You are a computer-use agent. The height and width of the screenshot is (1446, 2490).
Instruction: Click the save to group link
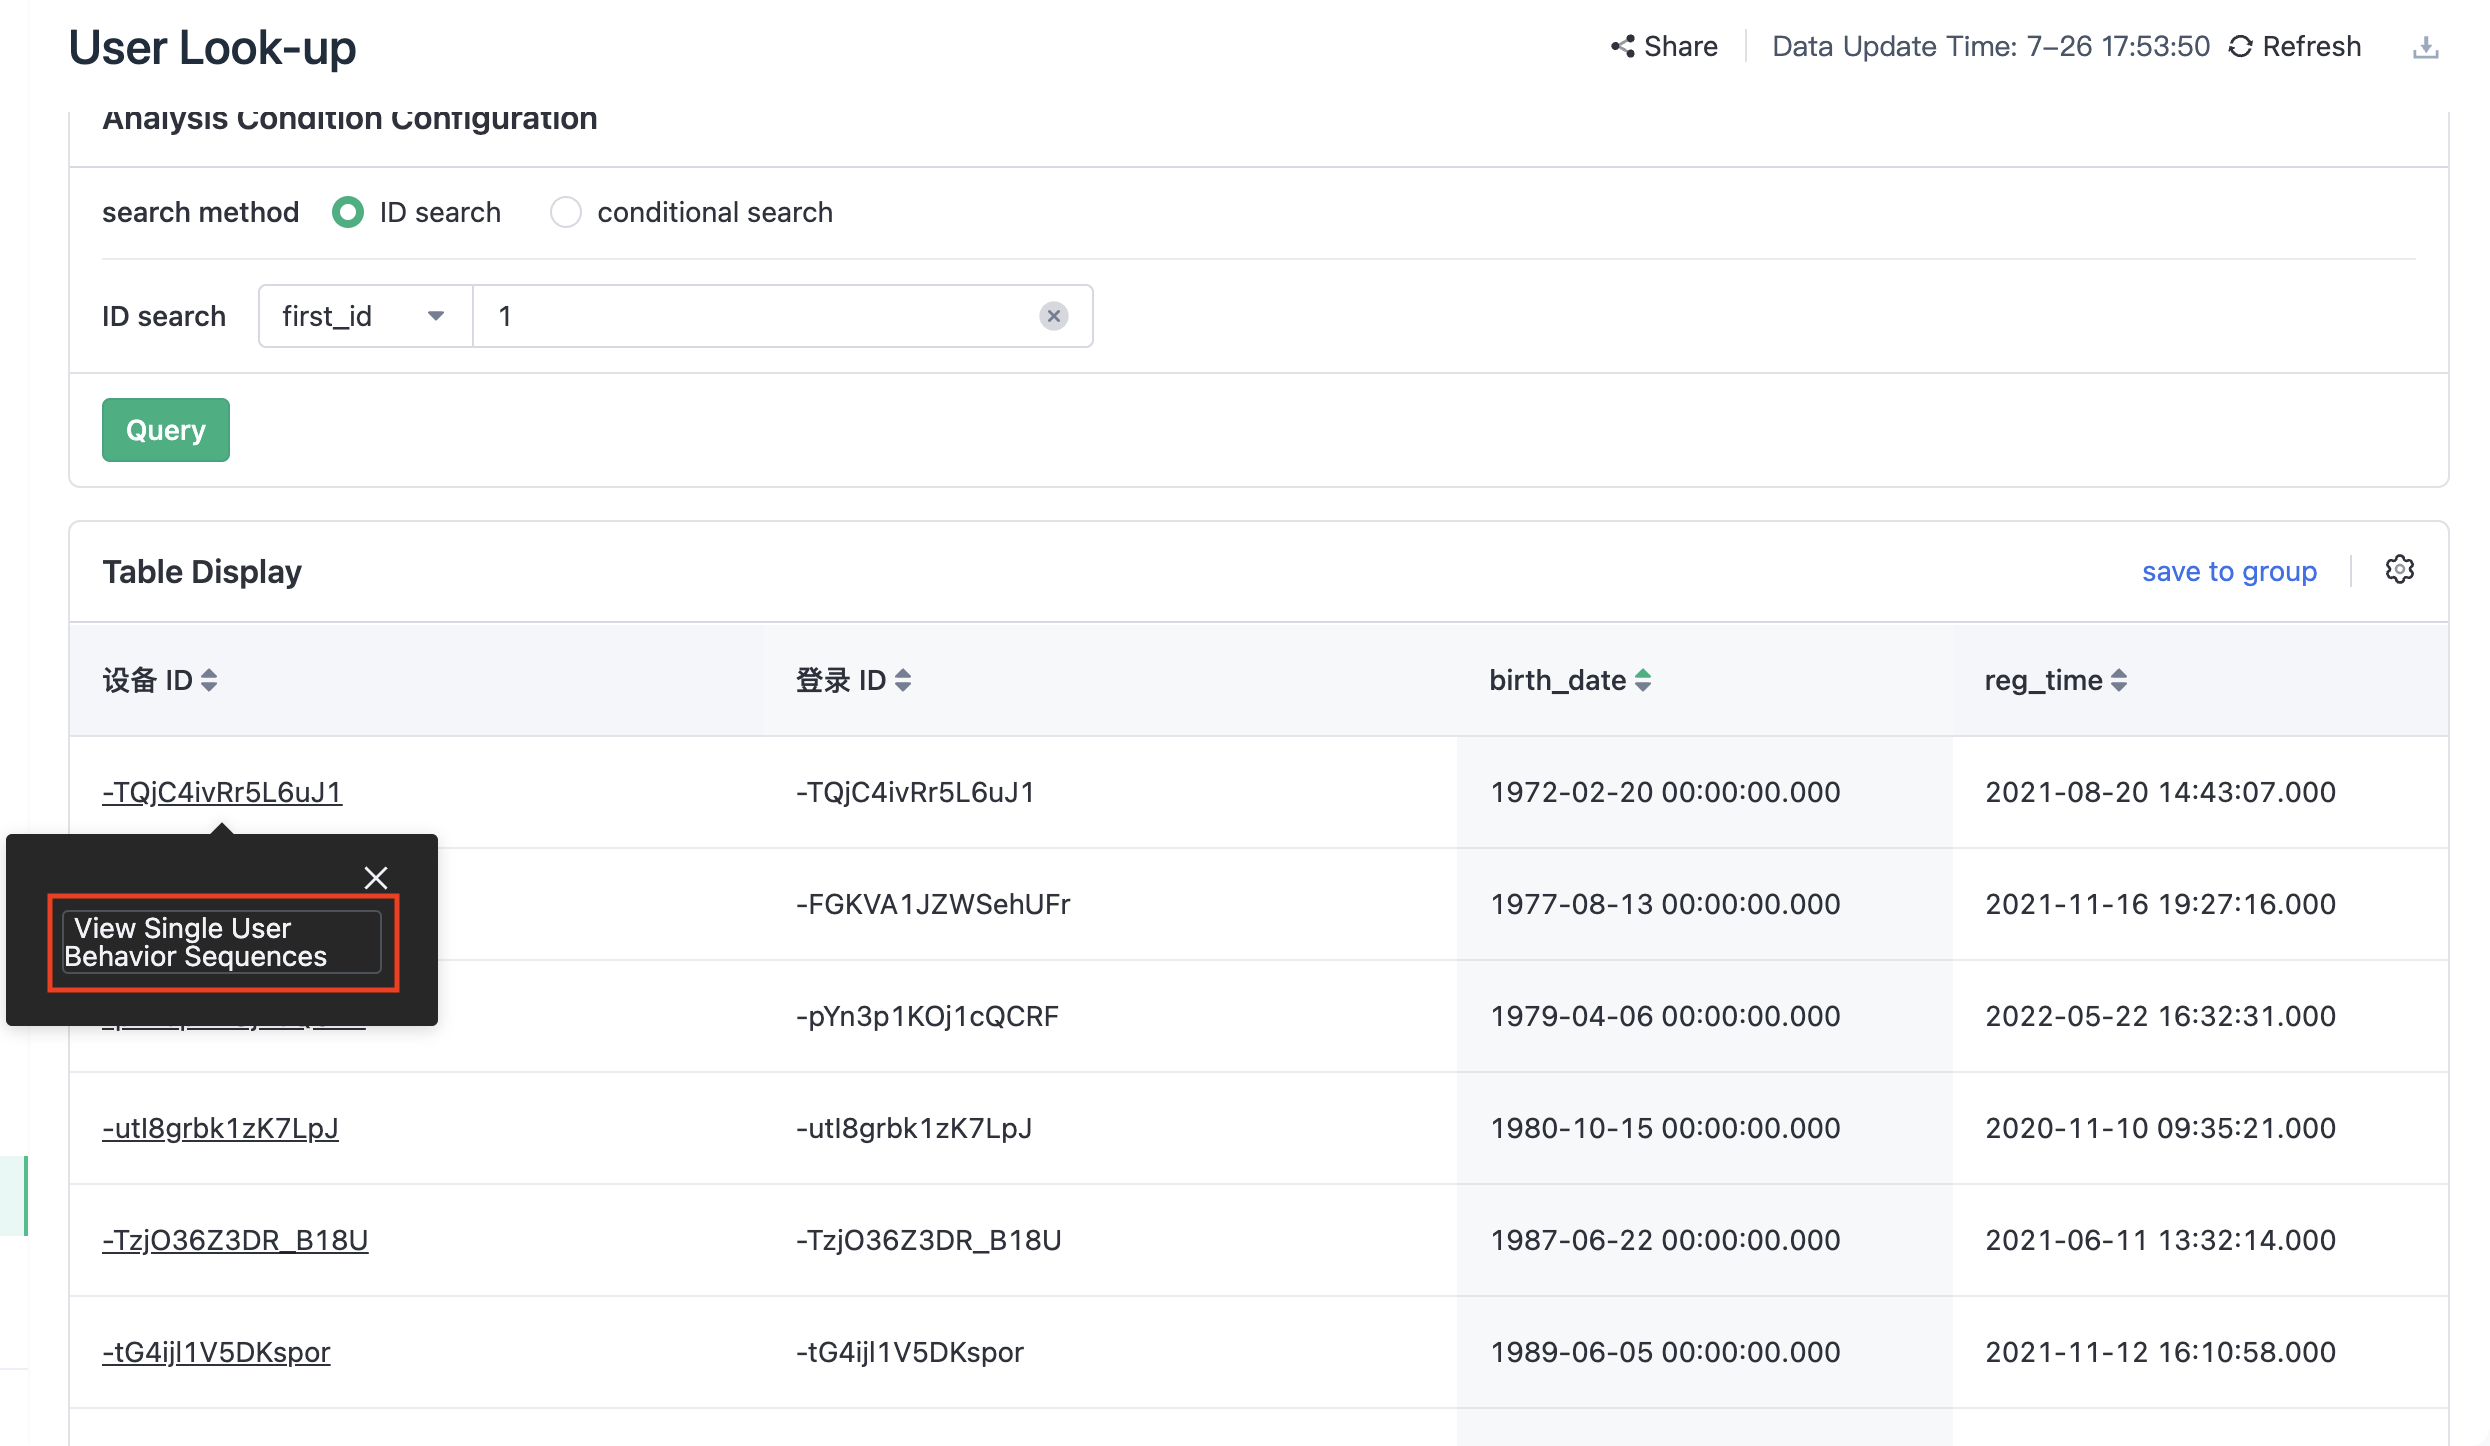[x=2229, y=571]
